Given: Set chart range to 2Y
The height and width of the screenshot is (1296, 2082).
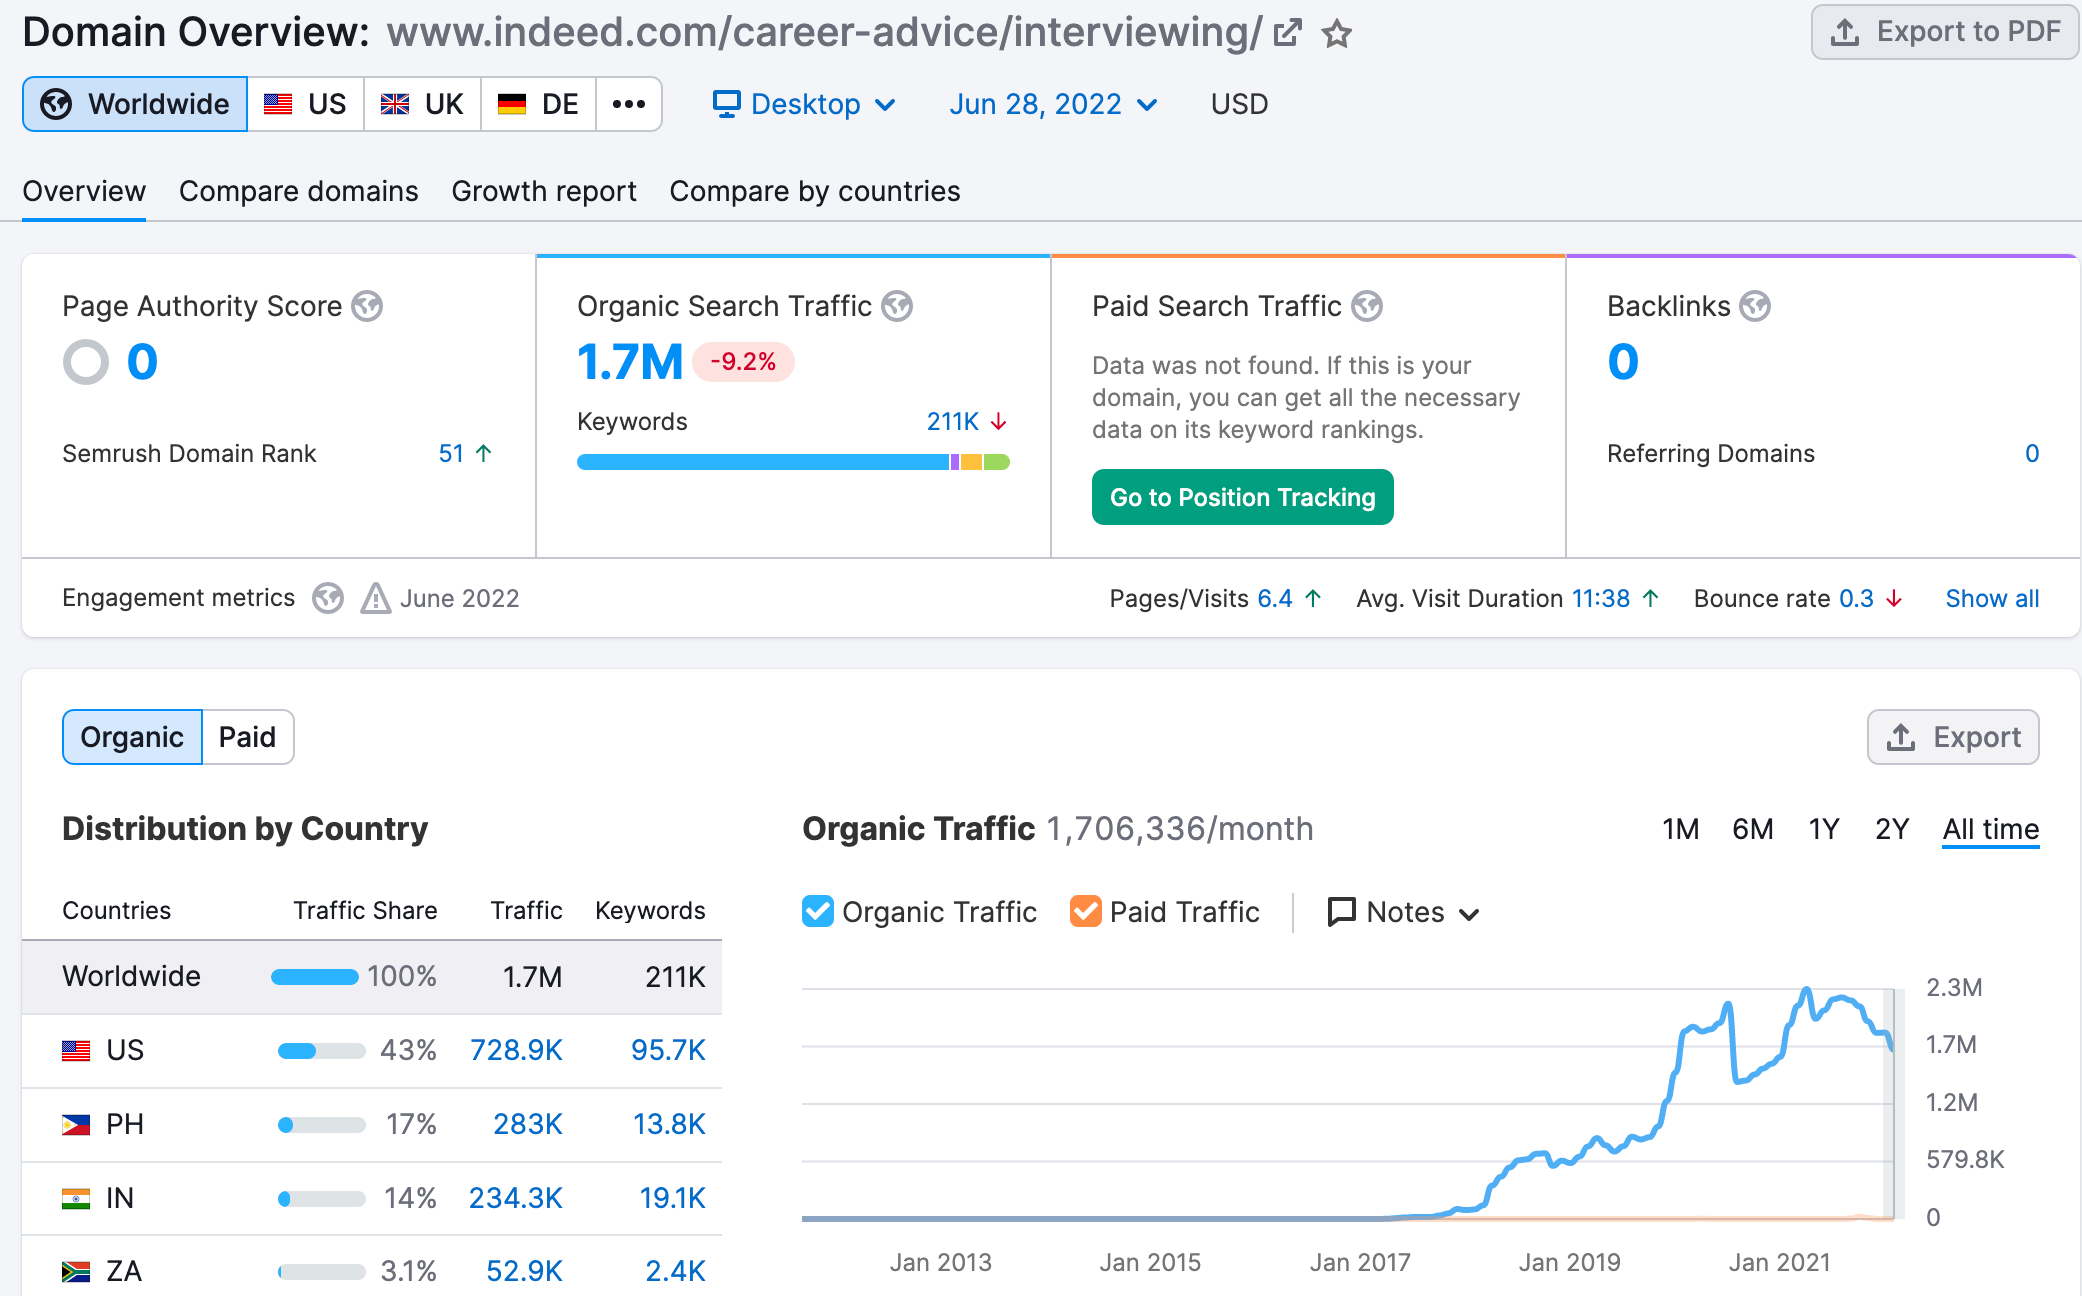Looking at the screenshot, I should (1892, 829).
